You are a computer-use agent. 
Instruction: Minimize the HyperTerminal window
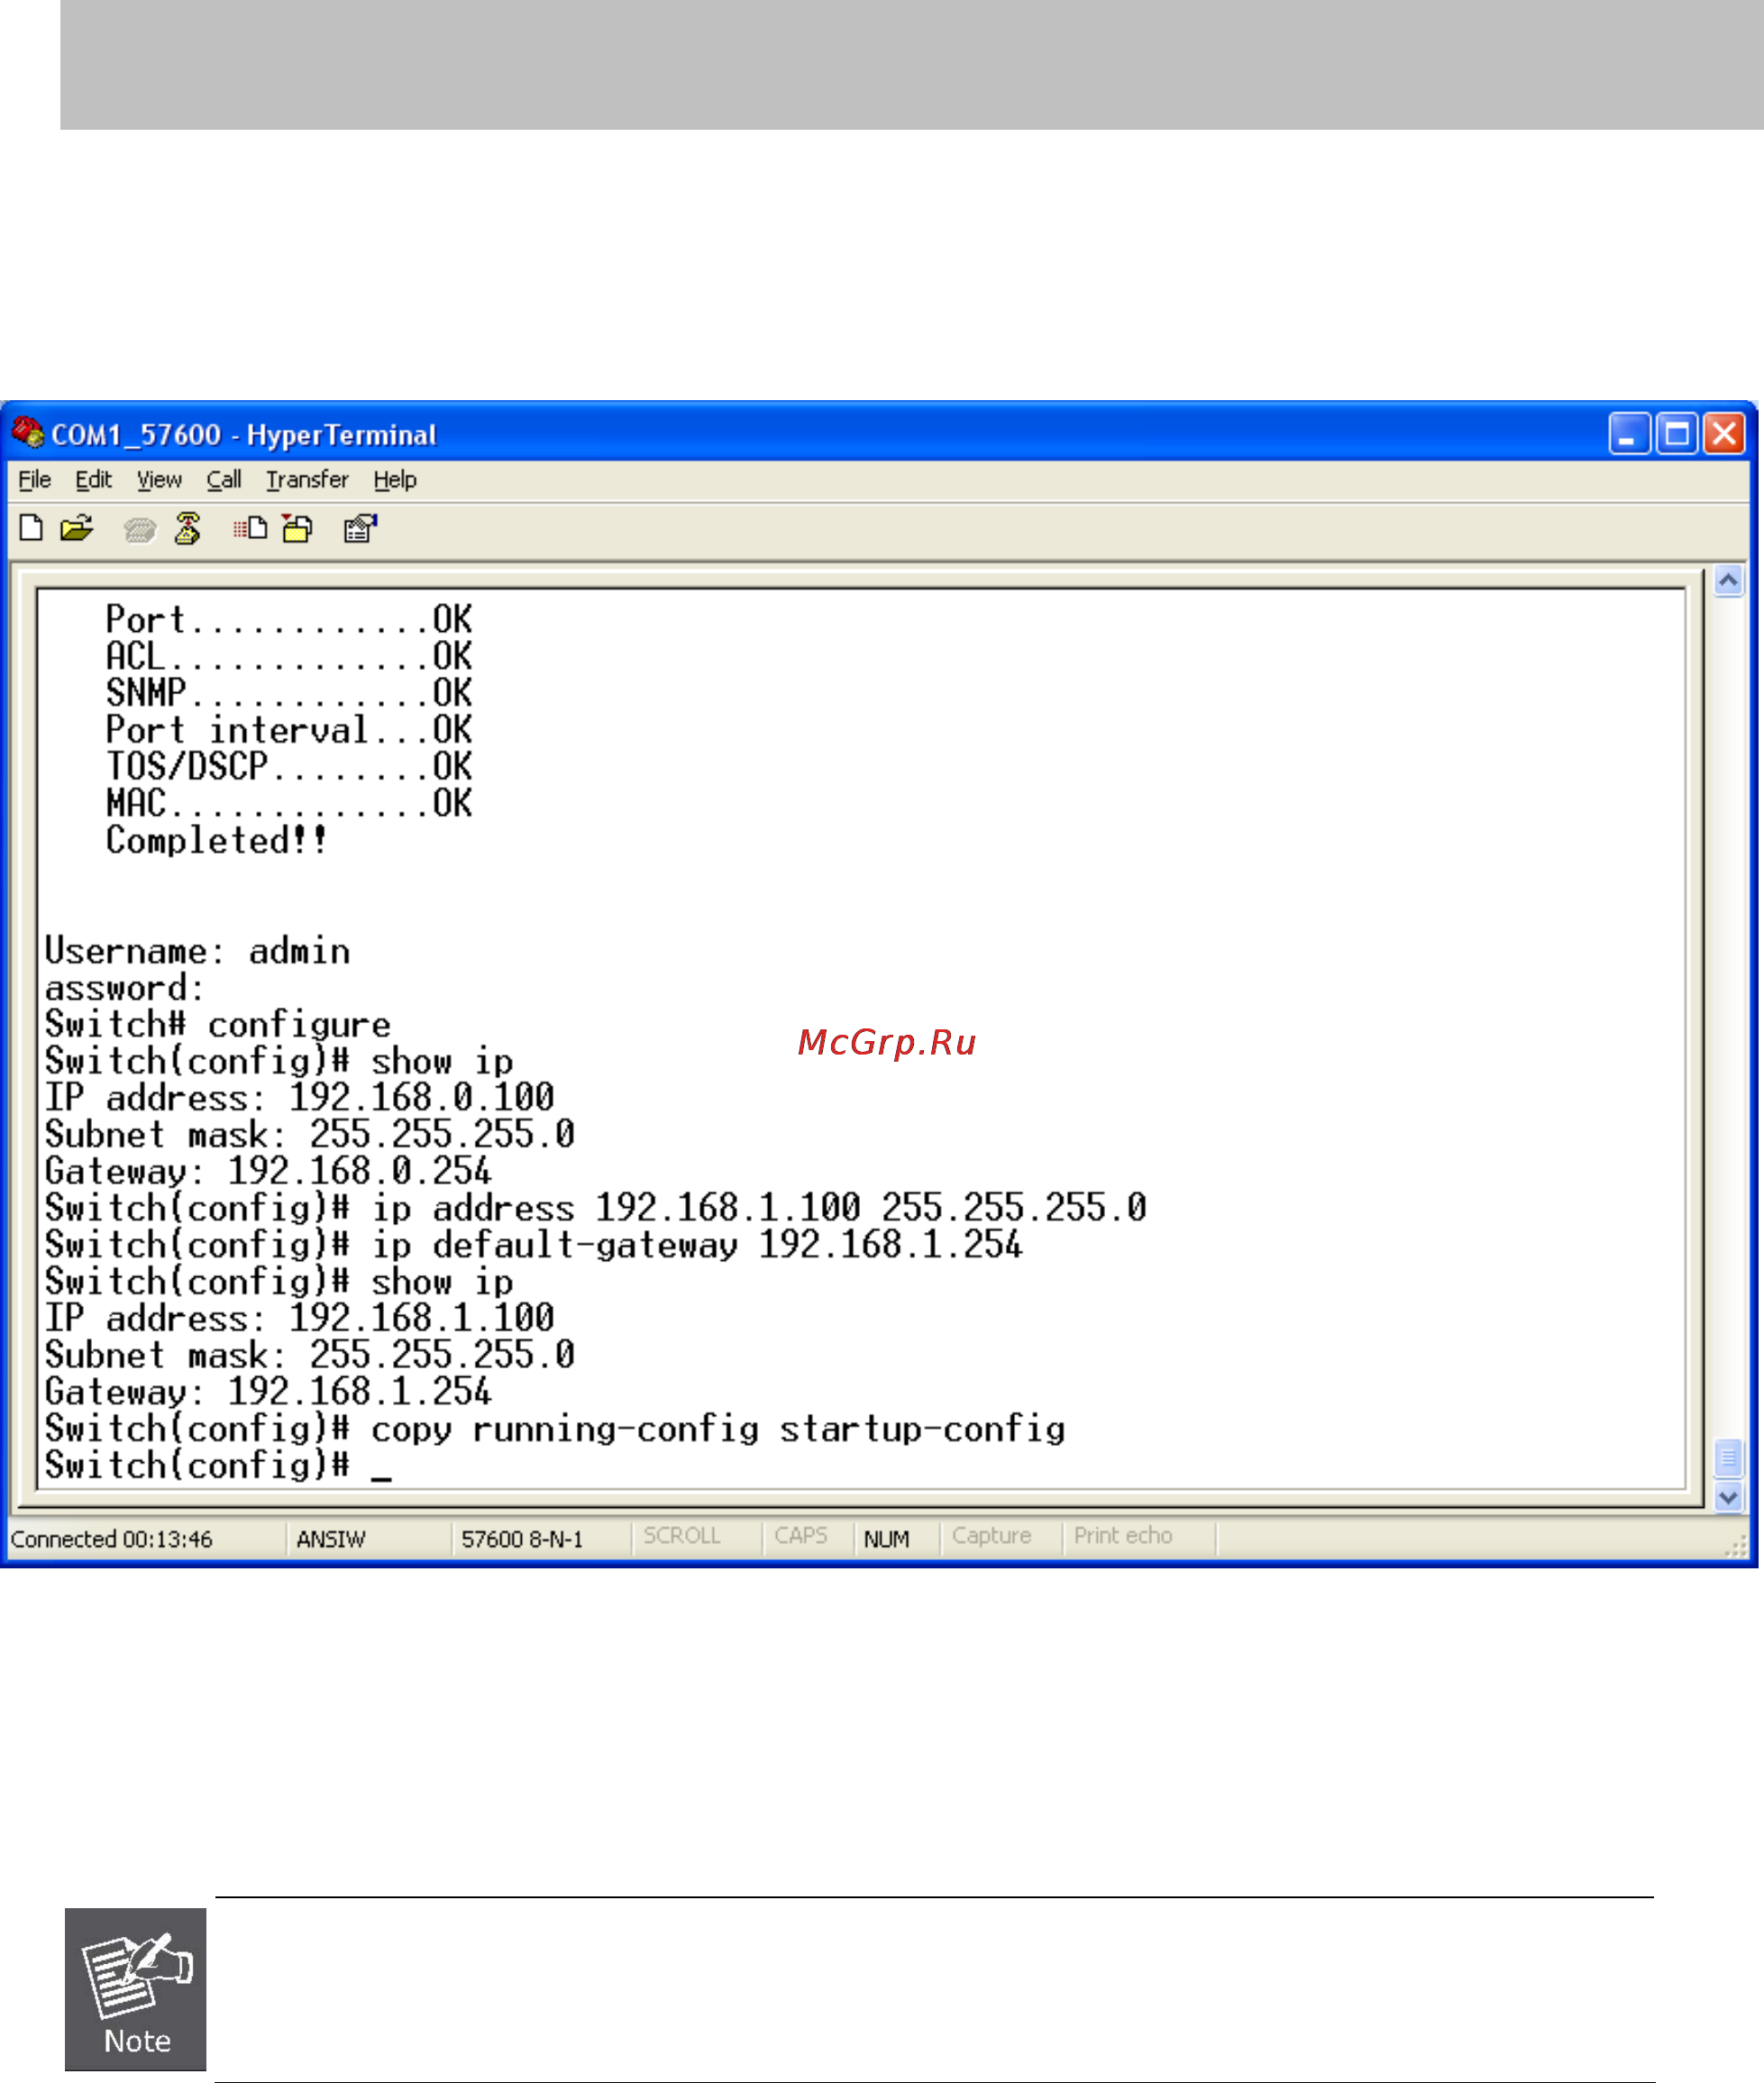1629,434
